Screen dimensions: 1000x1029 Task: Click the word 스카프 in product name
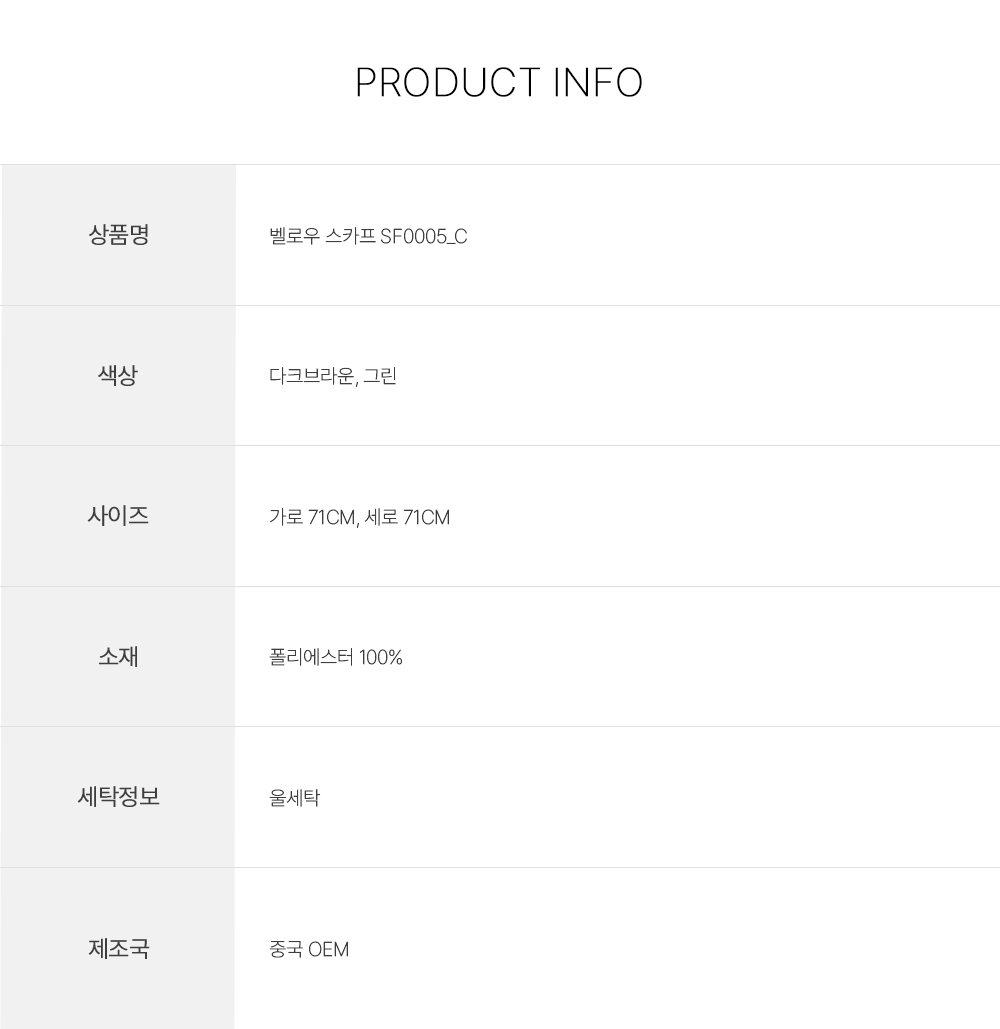pos(351,237)
